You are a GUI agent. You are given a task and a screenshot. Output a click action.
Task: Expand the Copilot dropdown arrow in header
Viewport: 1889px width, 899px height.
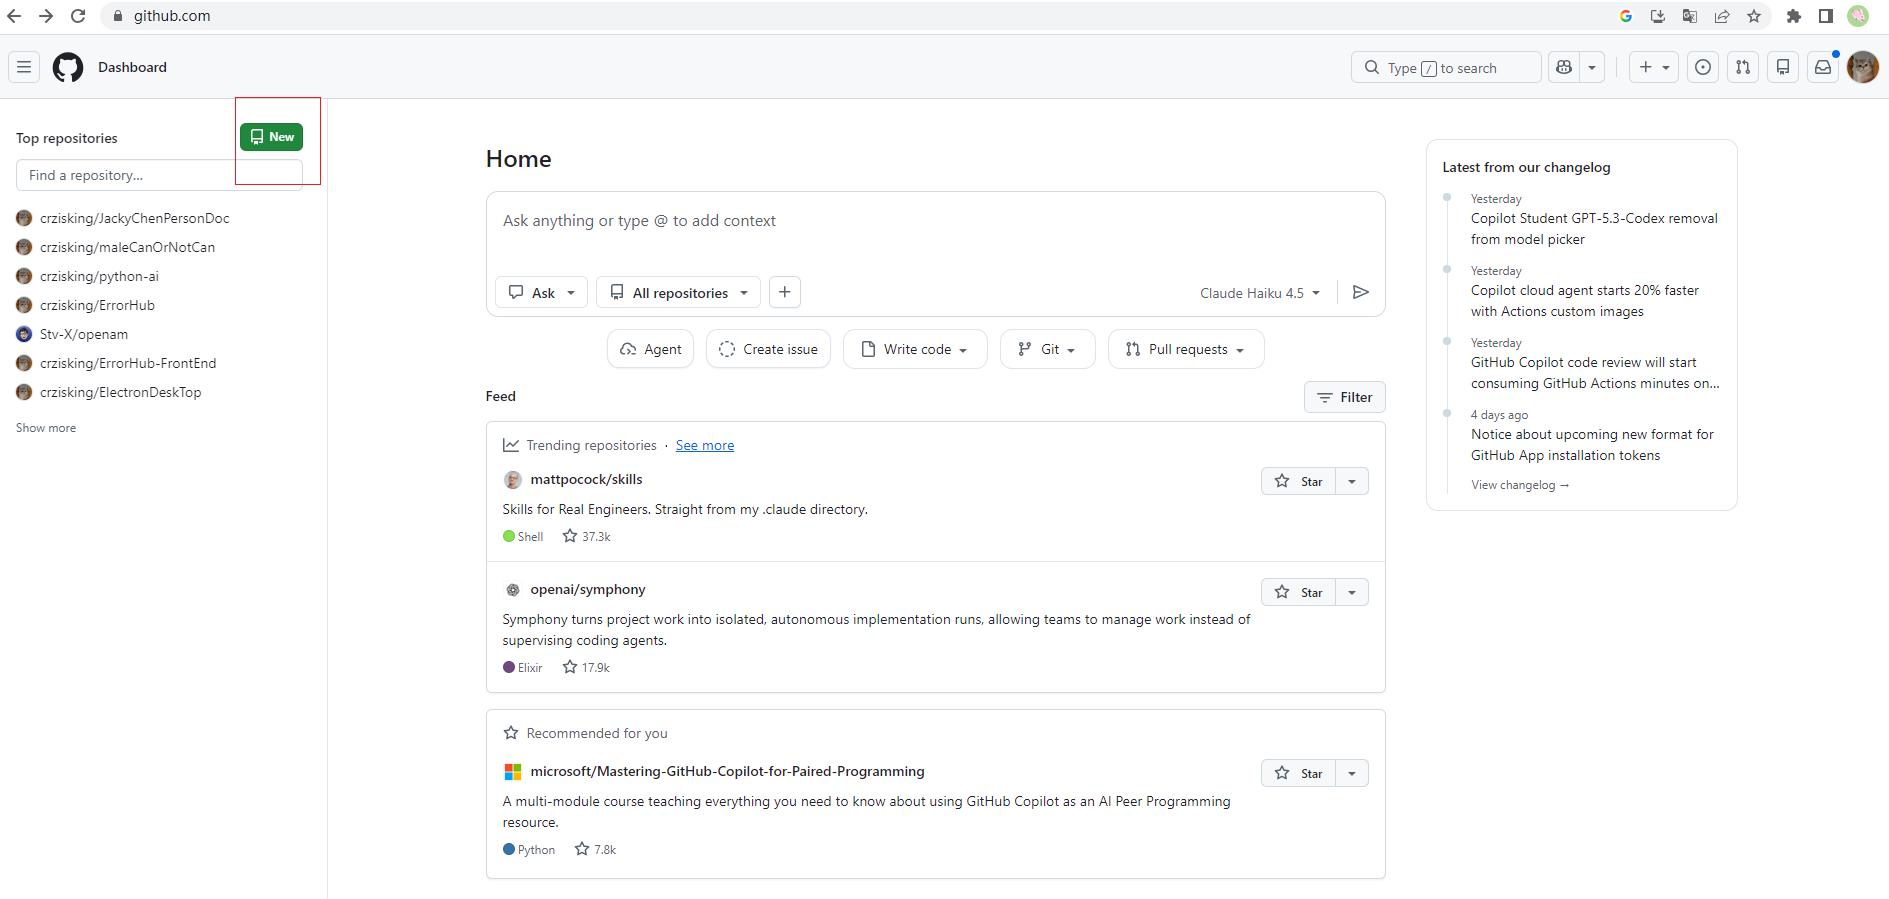point(1592,67)
